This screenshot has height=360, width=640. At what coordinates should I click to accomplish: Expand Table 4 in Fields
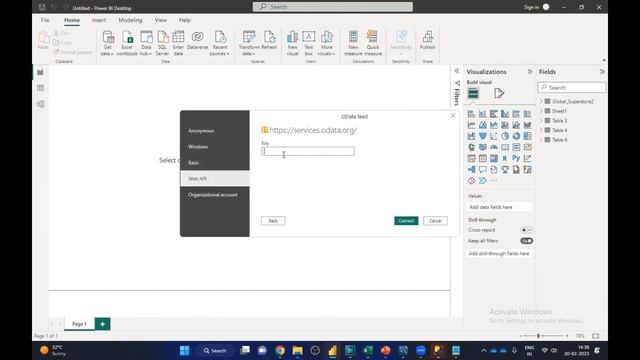click(x=541, y=130)
